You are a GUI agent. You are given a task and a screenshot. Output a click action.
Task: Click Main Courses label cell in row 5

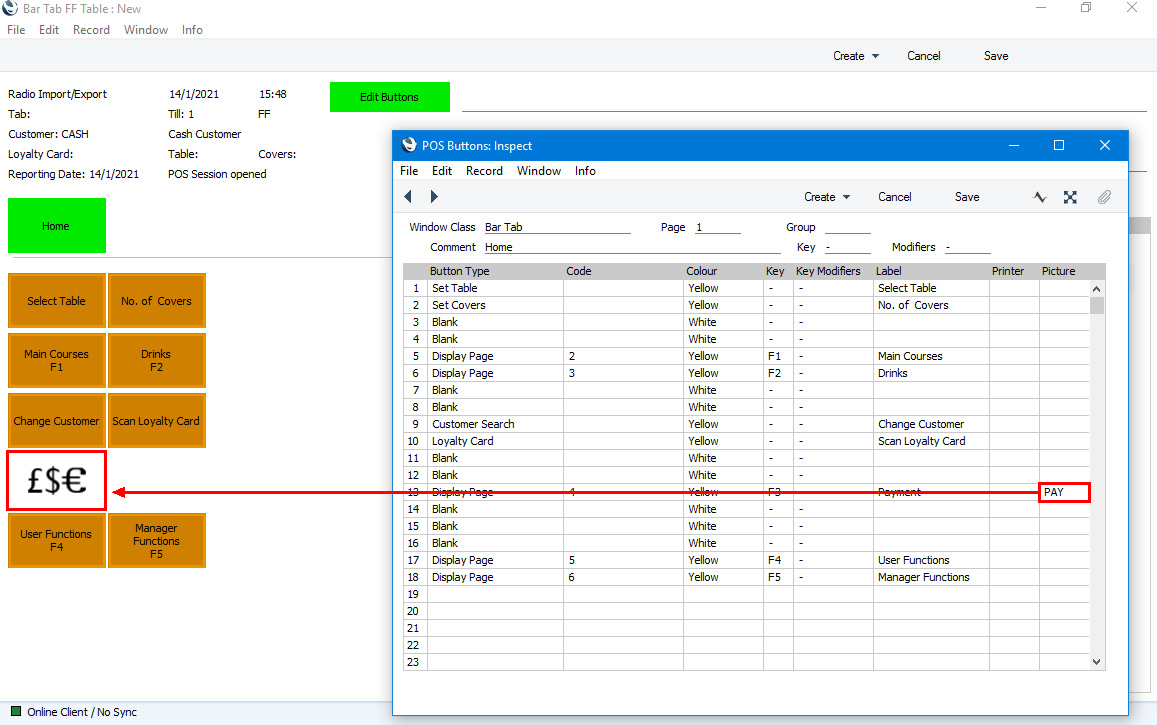point(931,355)
